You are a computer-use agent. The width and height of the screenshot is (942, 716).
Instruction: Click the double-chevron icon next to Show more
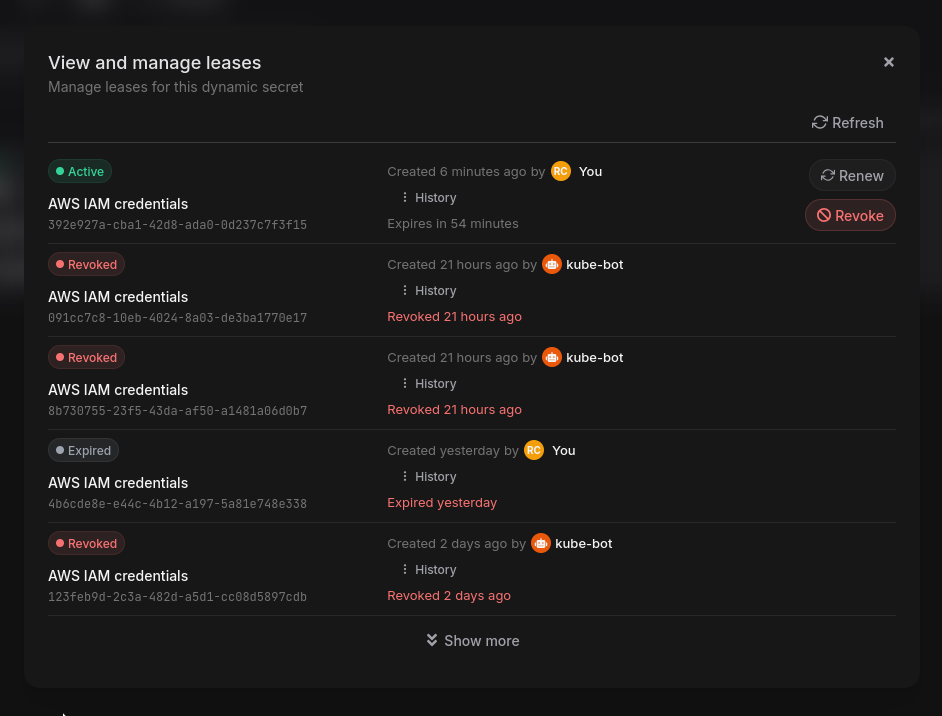[x=431, y=640]
